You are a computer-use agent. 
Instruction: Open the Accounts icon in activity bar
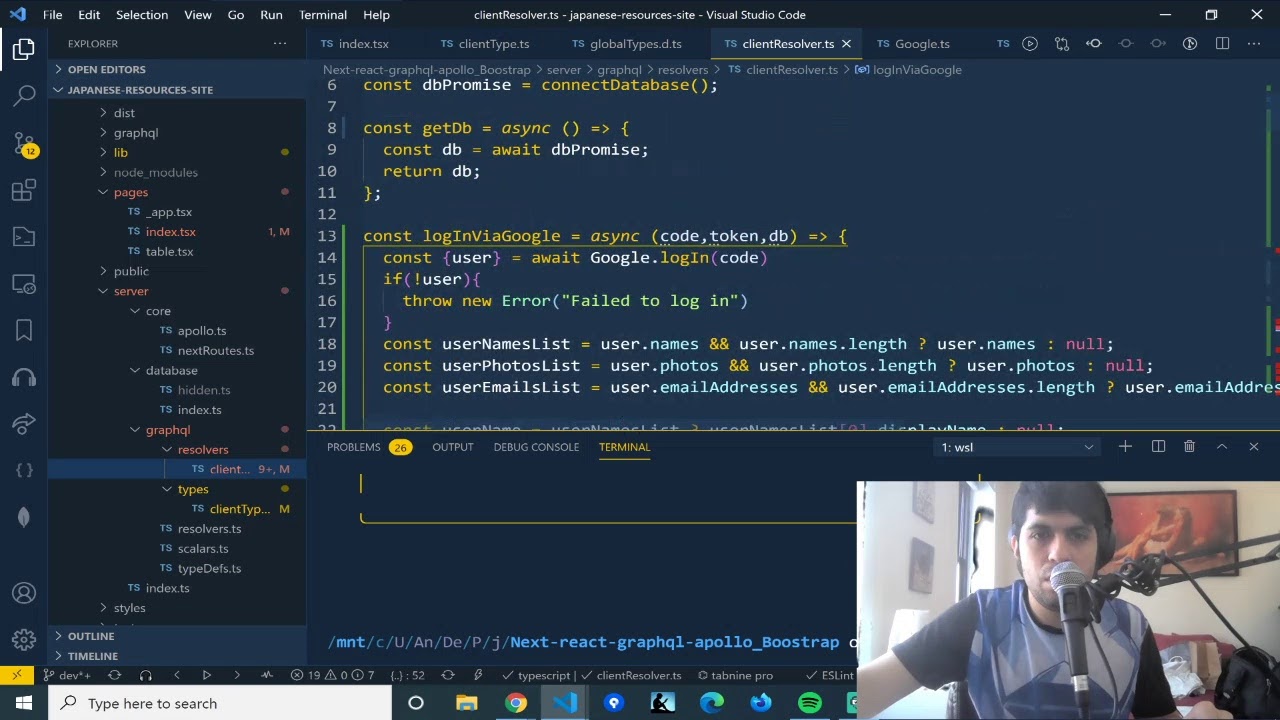(x=24, y=593)
